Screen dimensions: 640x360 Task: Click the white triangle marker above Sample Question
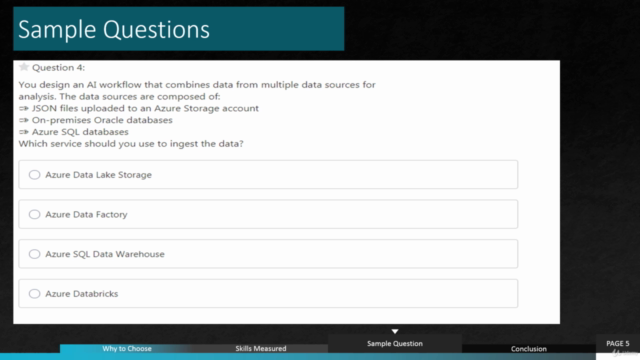[395, 331]
